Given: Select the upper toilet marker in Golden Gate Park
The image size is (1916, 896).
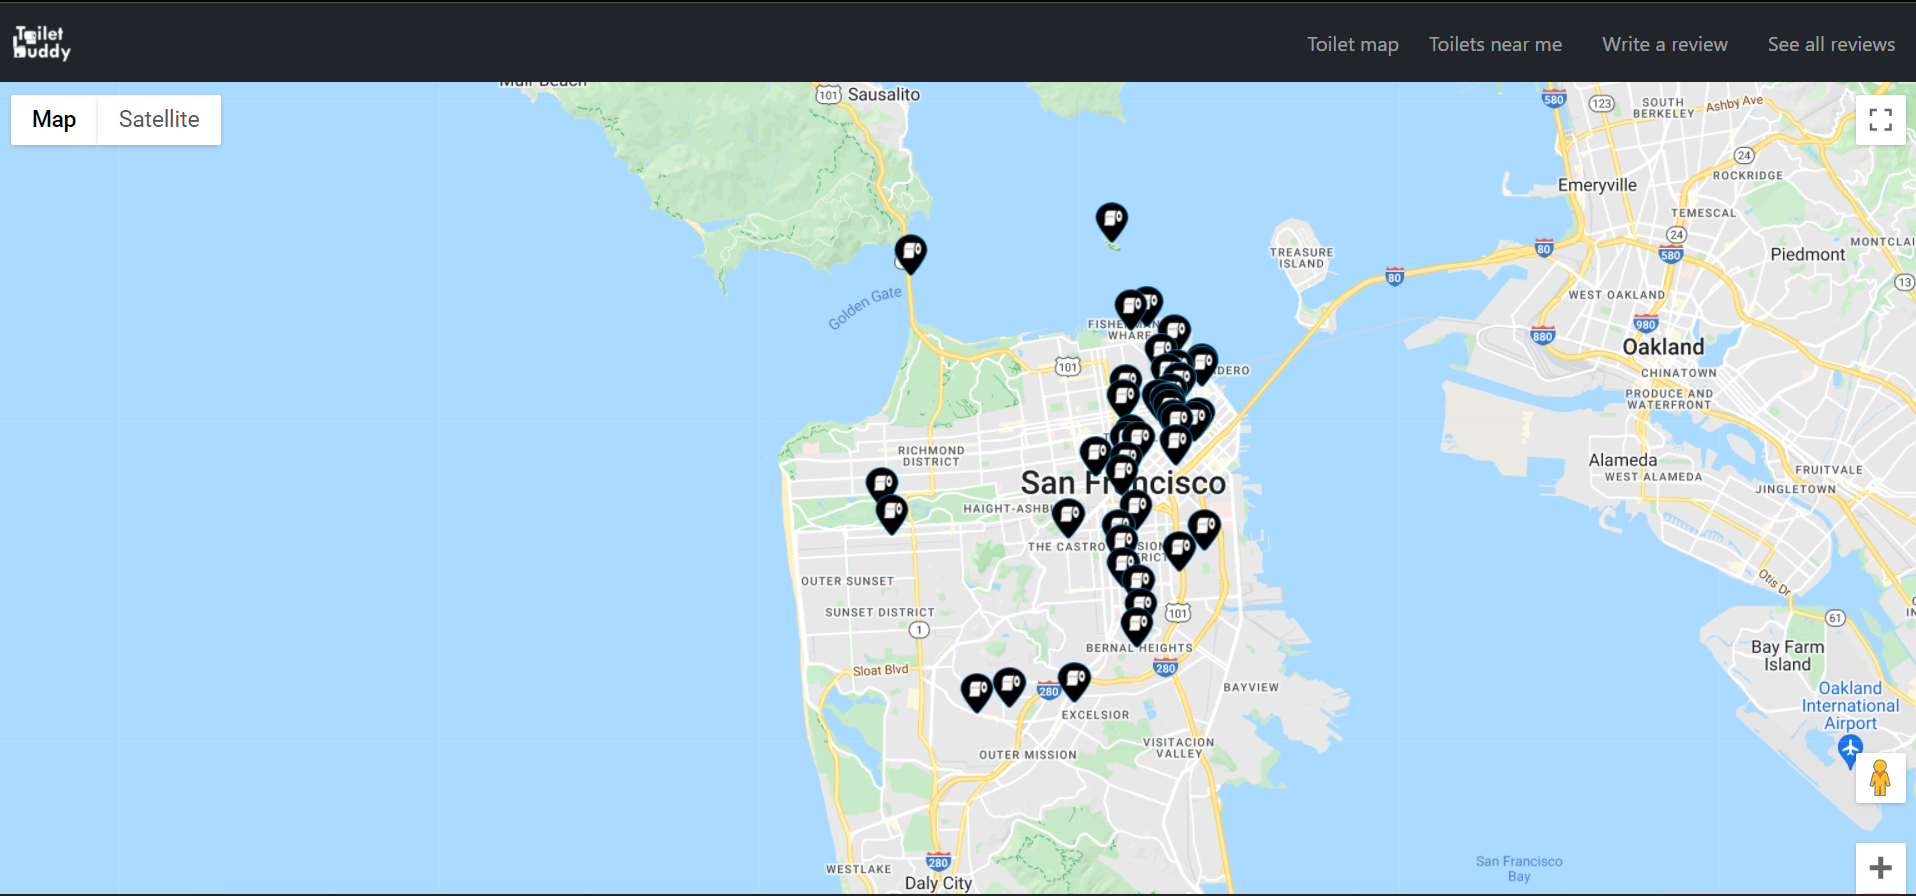Looking at the screenshot, I should tap(882, 486).
